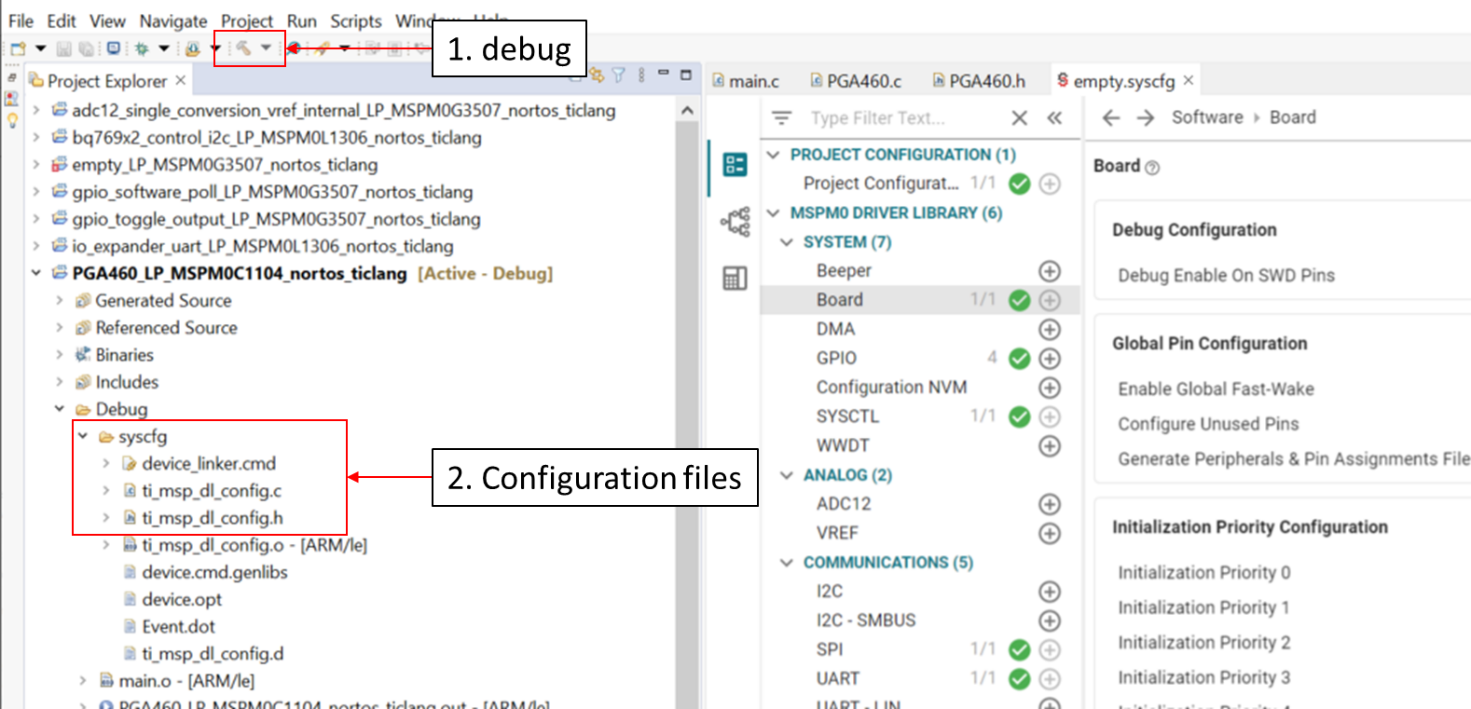Viewport: 1471px width, 709px height.
Task: Click the green checkmark next to UART
Action: 1019,679
